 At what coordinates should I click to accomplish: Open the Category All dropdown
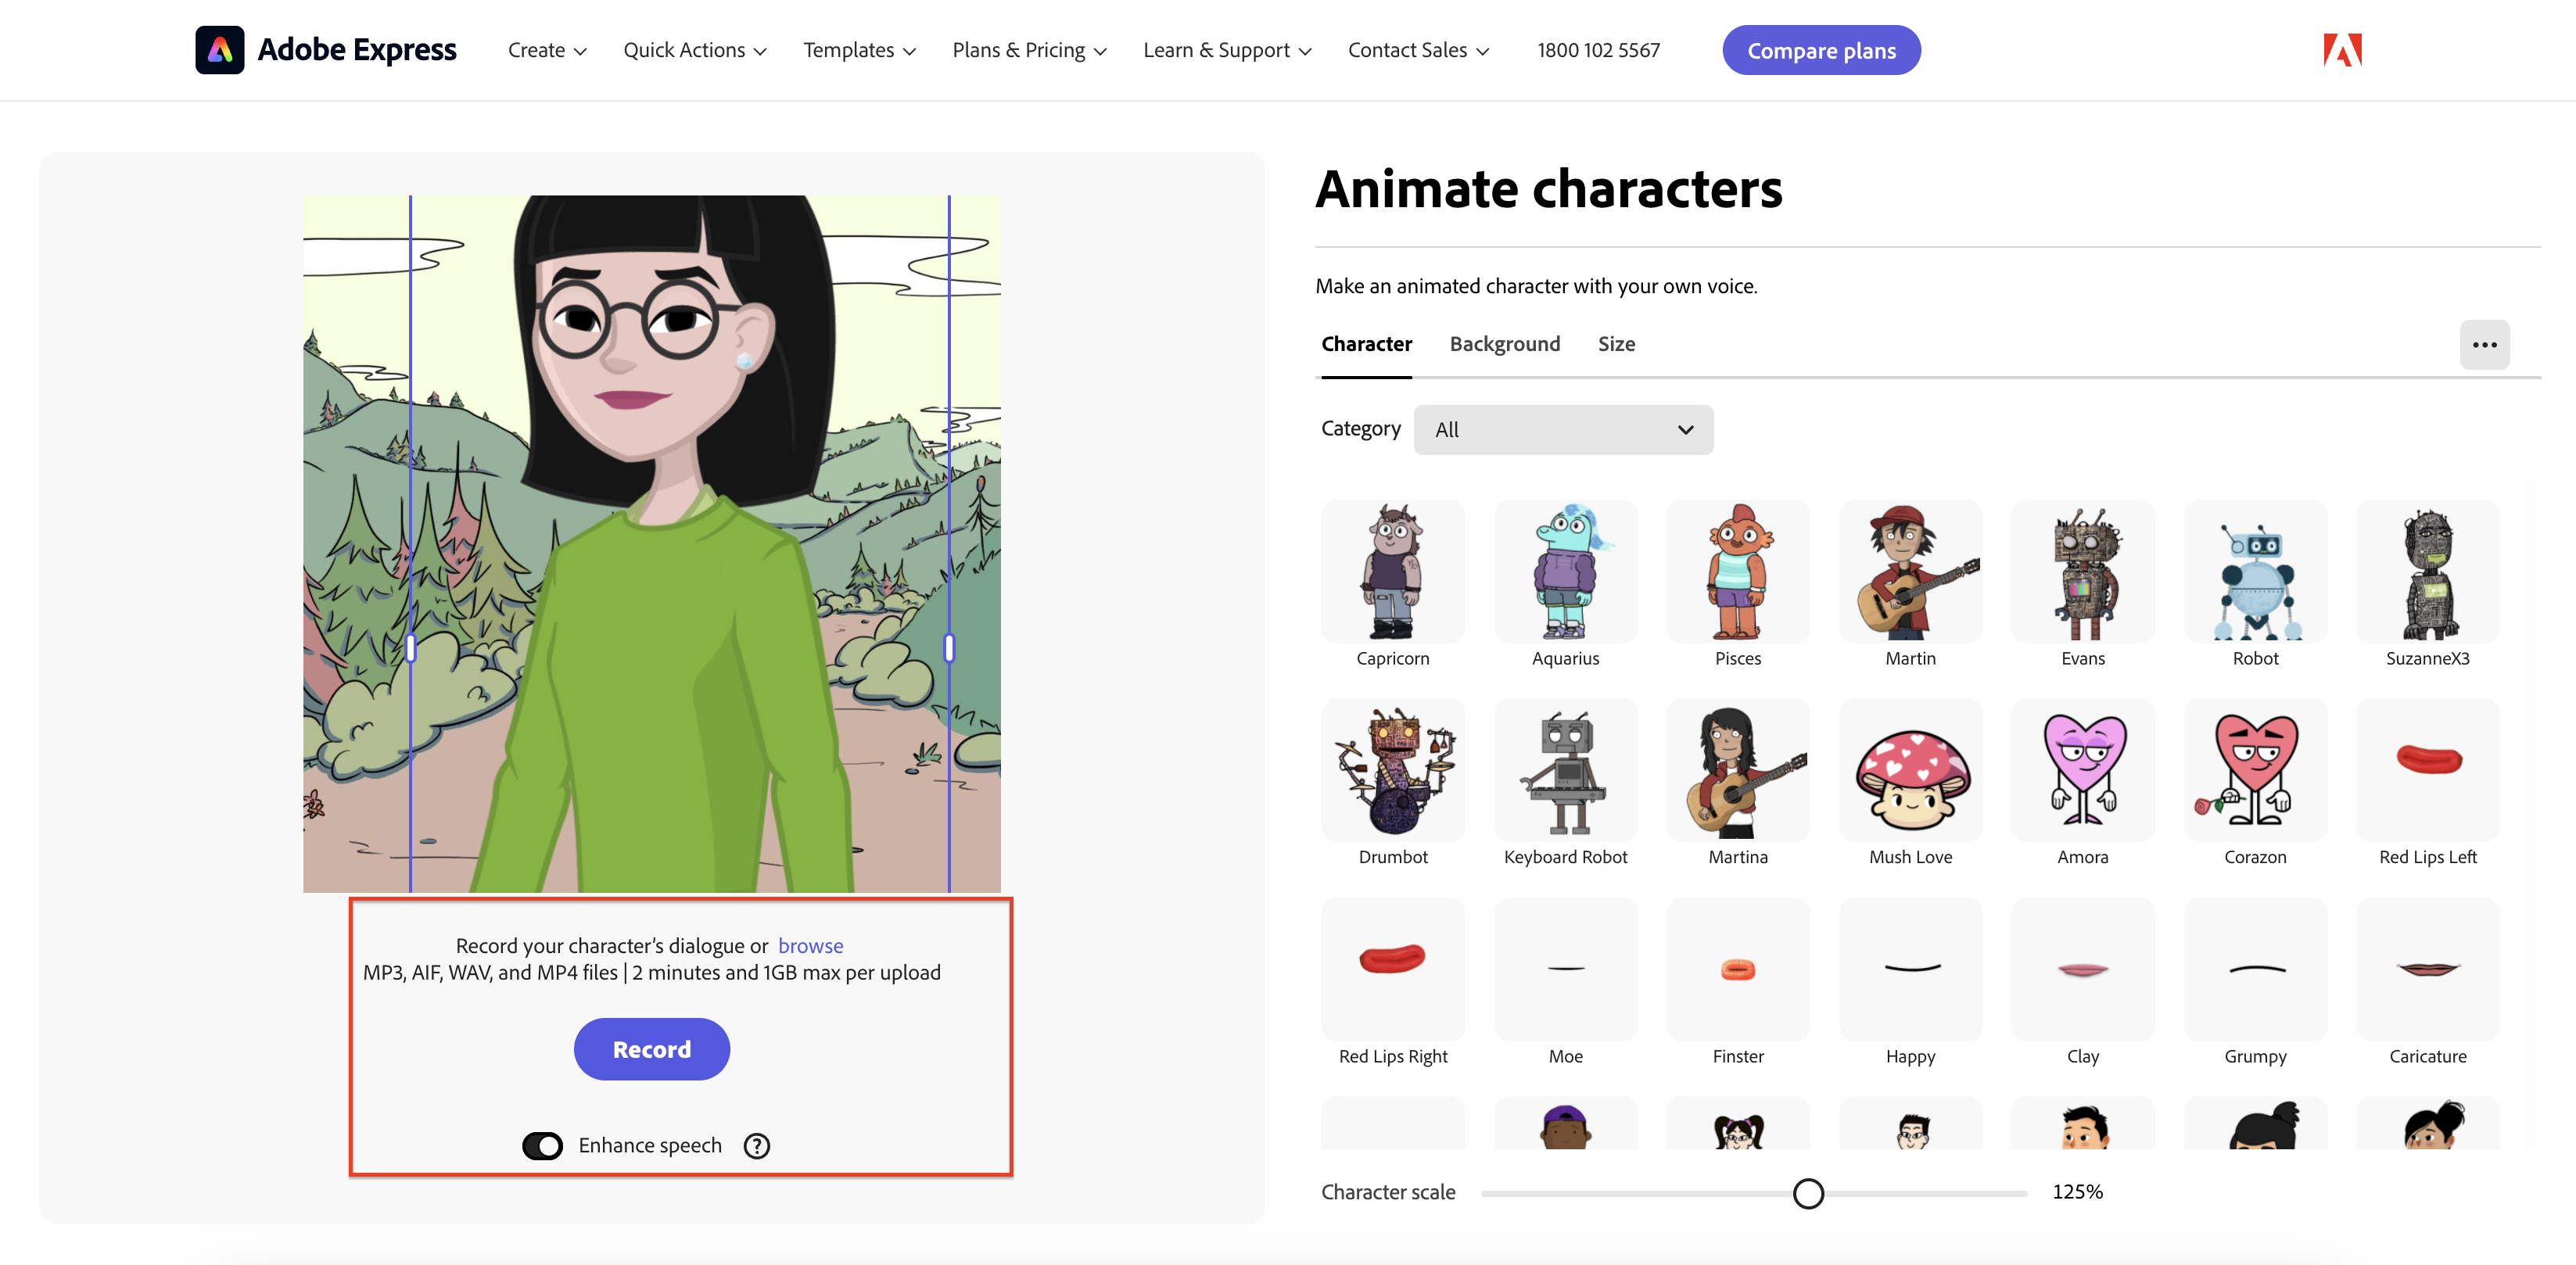1563,429
